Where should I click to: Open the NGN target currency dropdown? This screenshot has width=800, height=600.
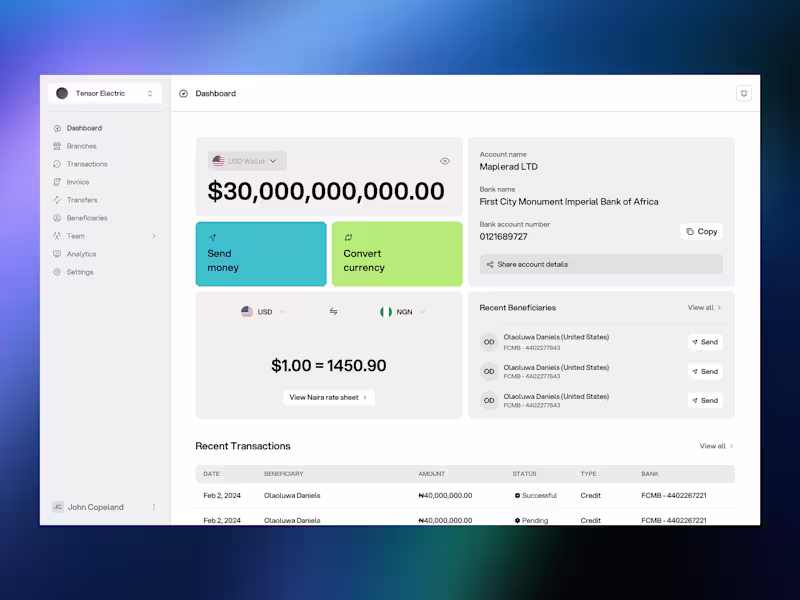403,312
